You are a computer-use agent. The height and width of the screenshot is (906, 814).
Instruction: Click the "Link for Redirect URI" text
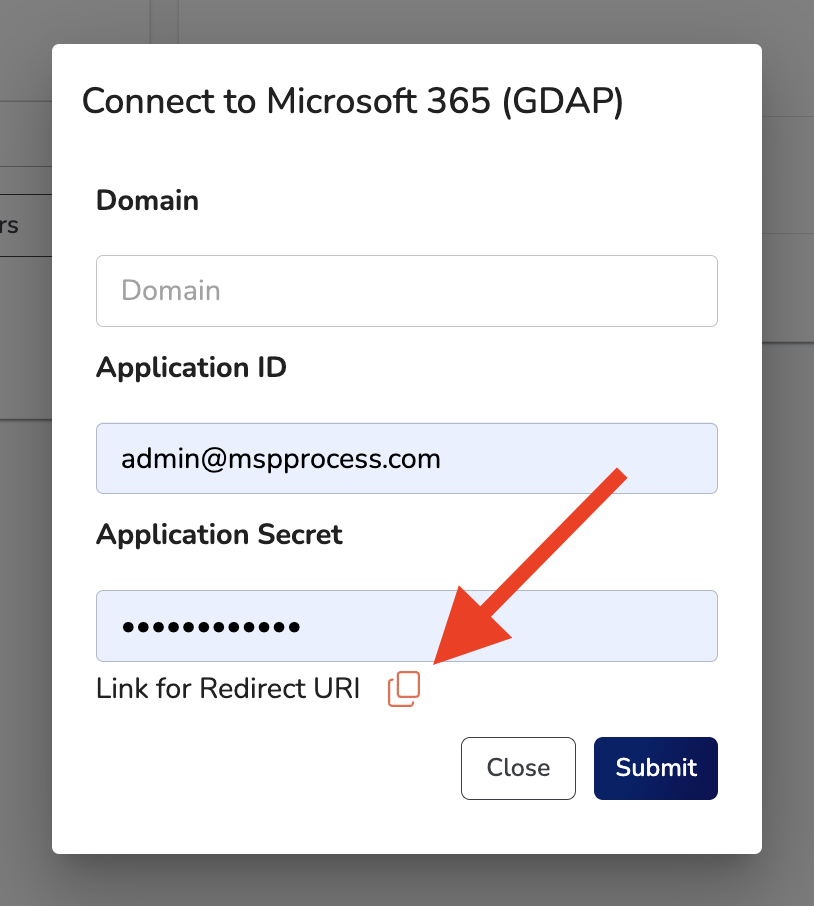[227, 689]
